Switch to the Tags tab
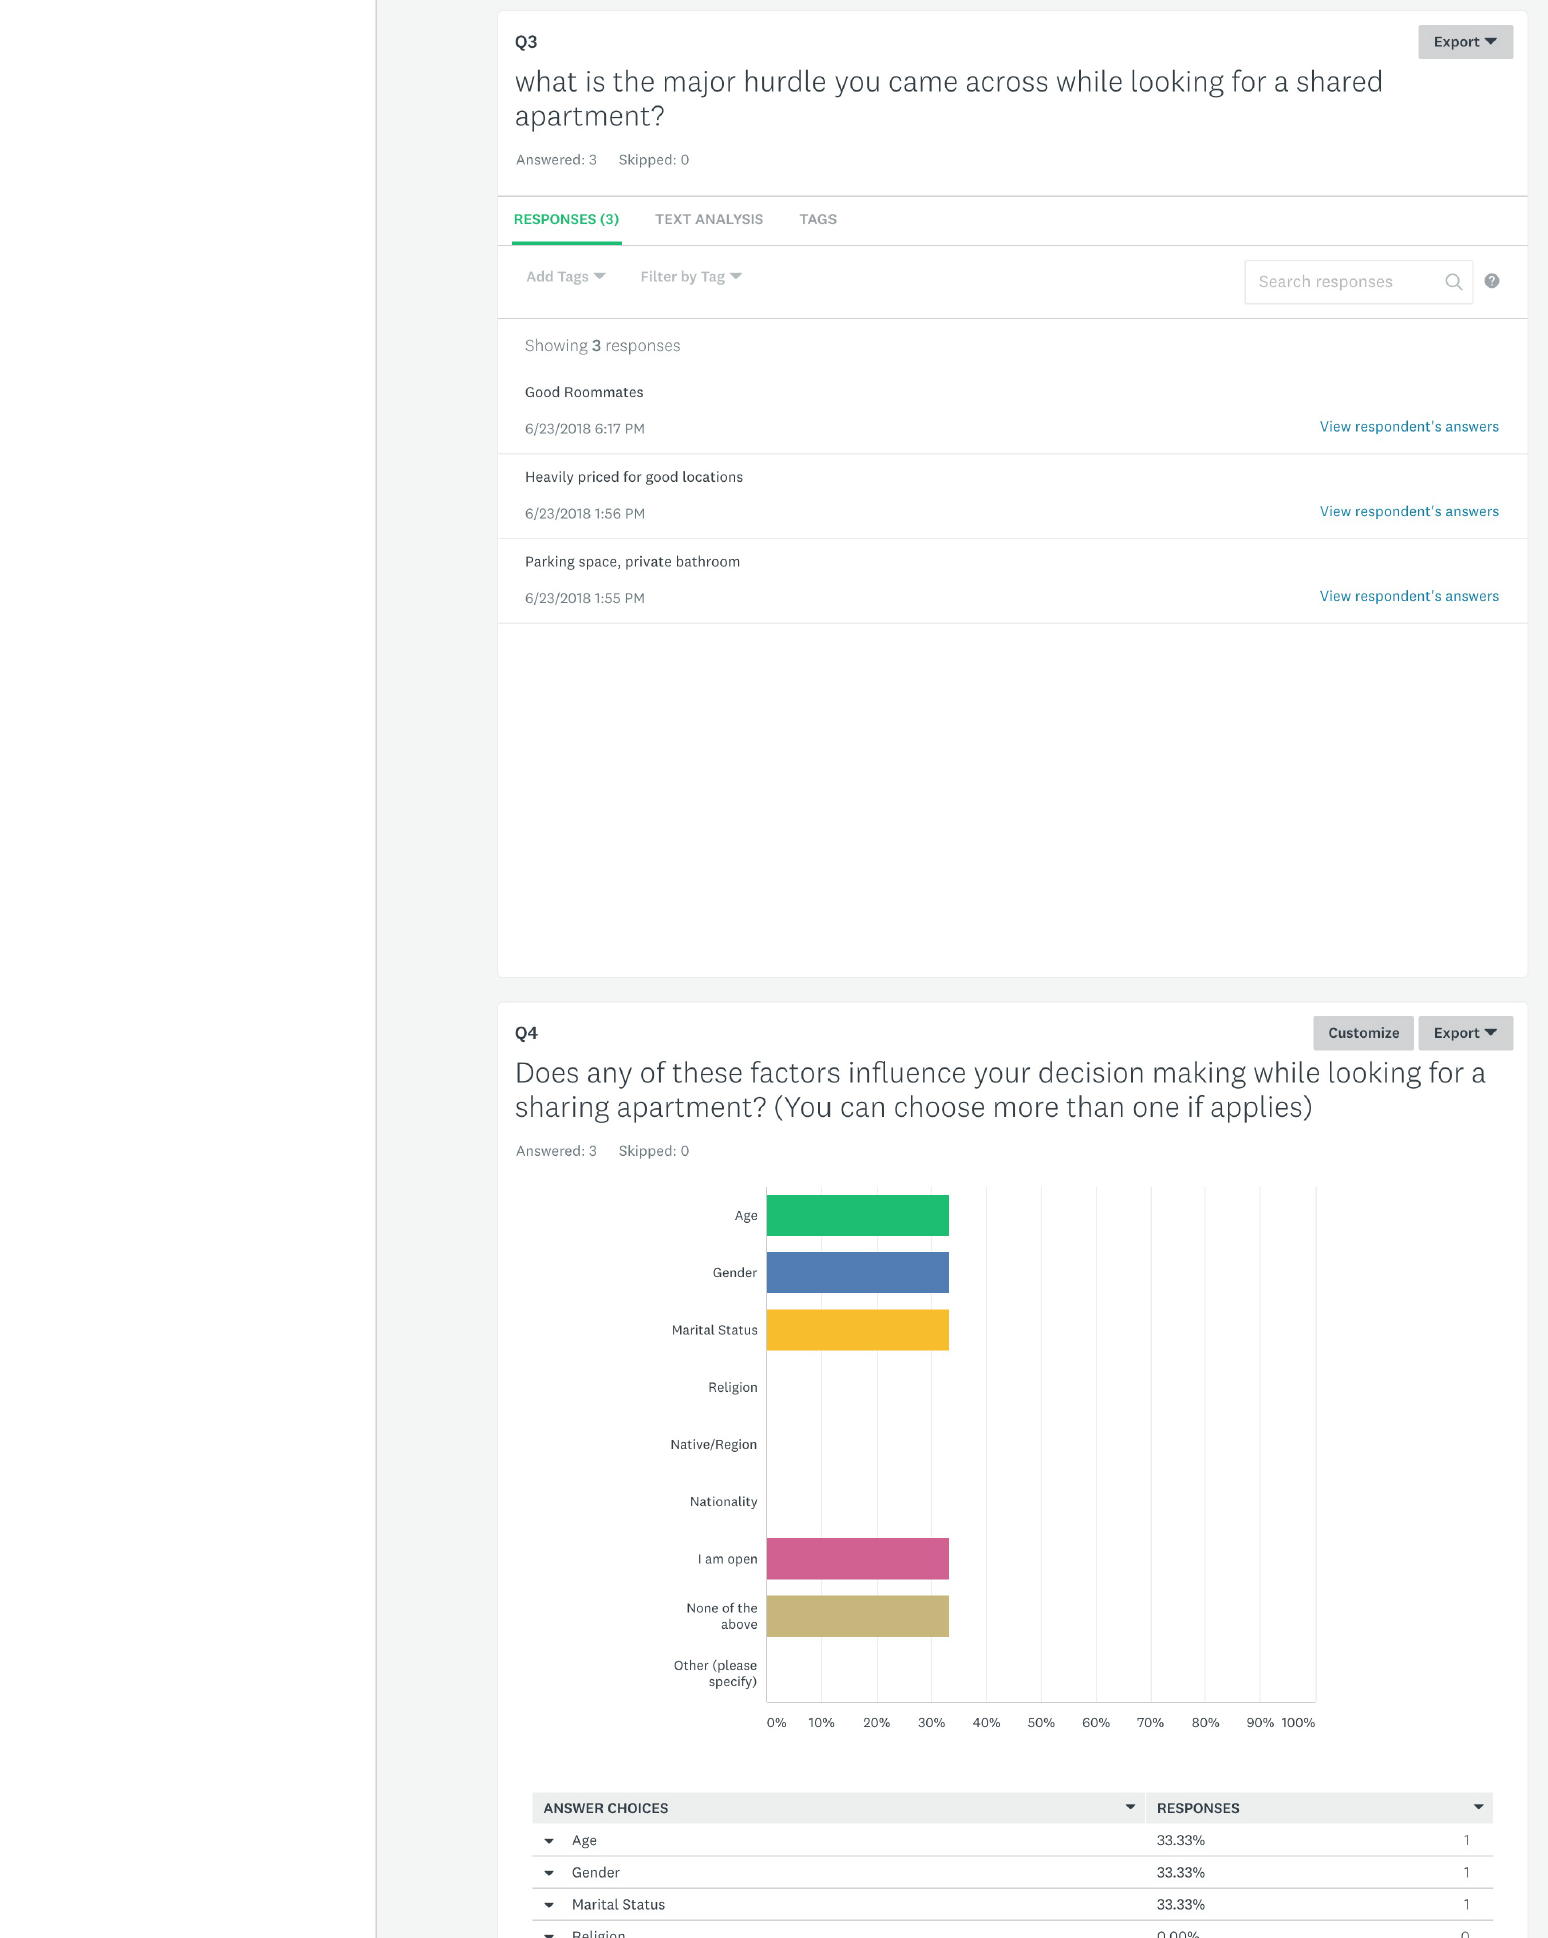Viewport: 1548px width, 1938px height. point(818,219)
